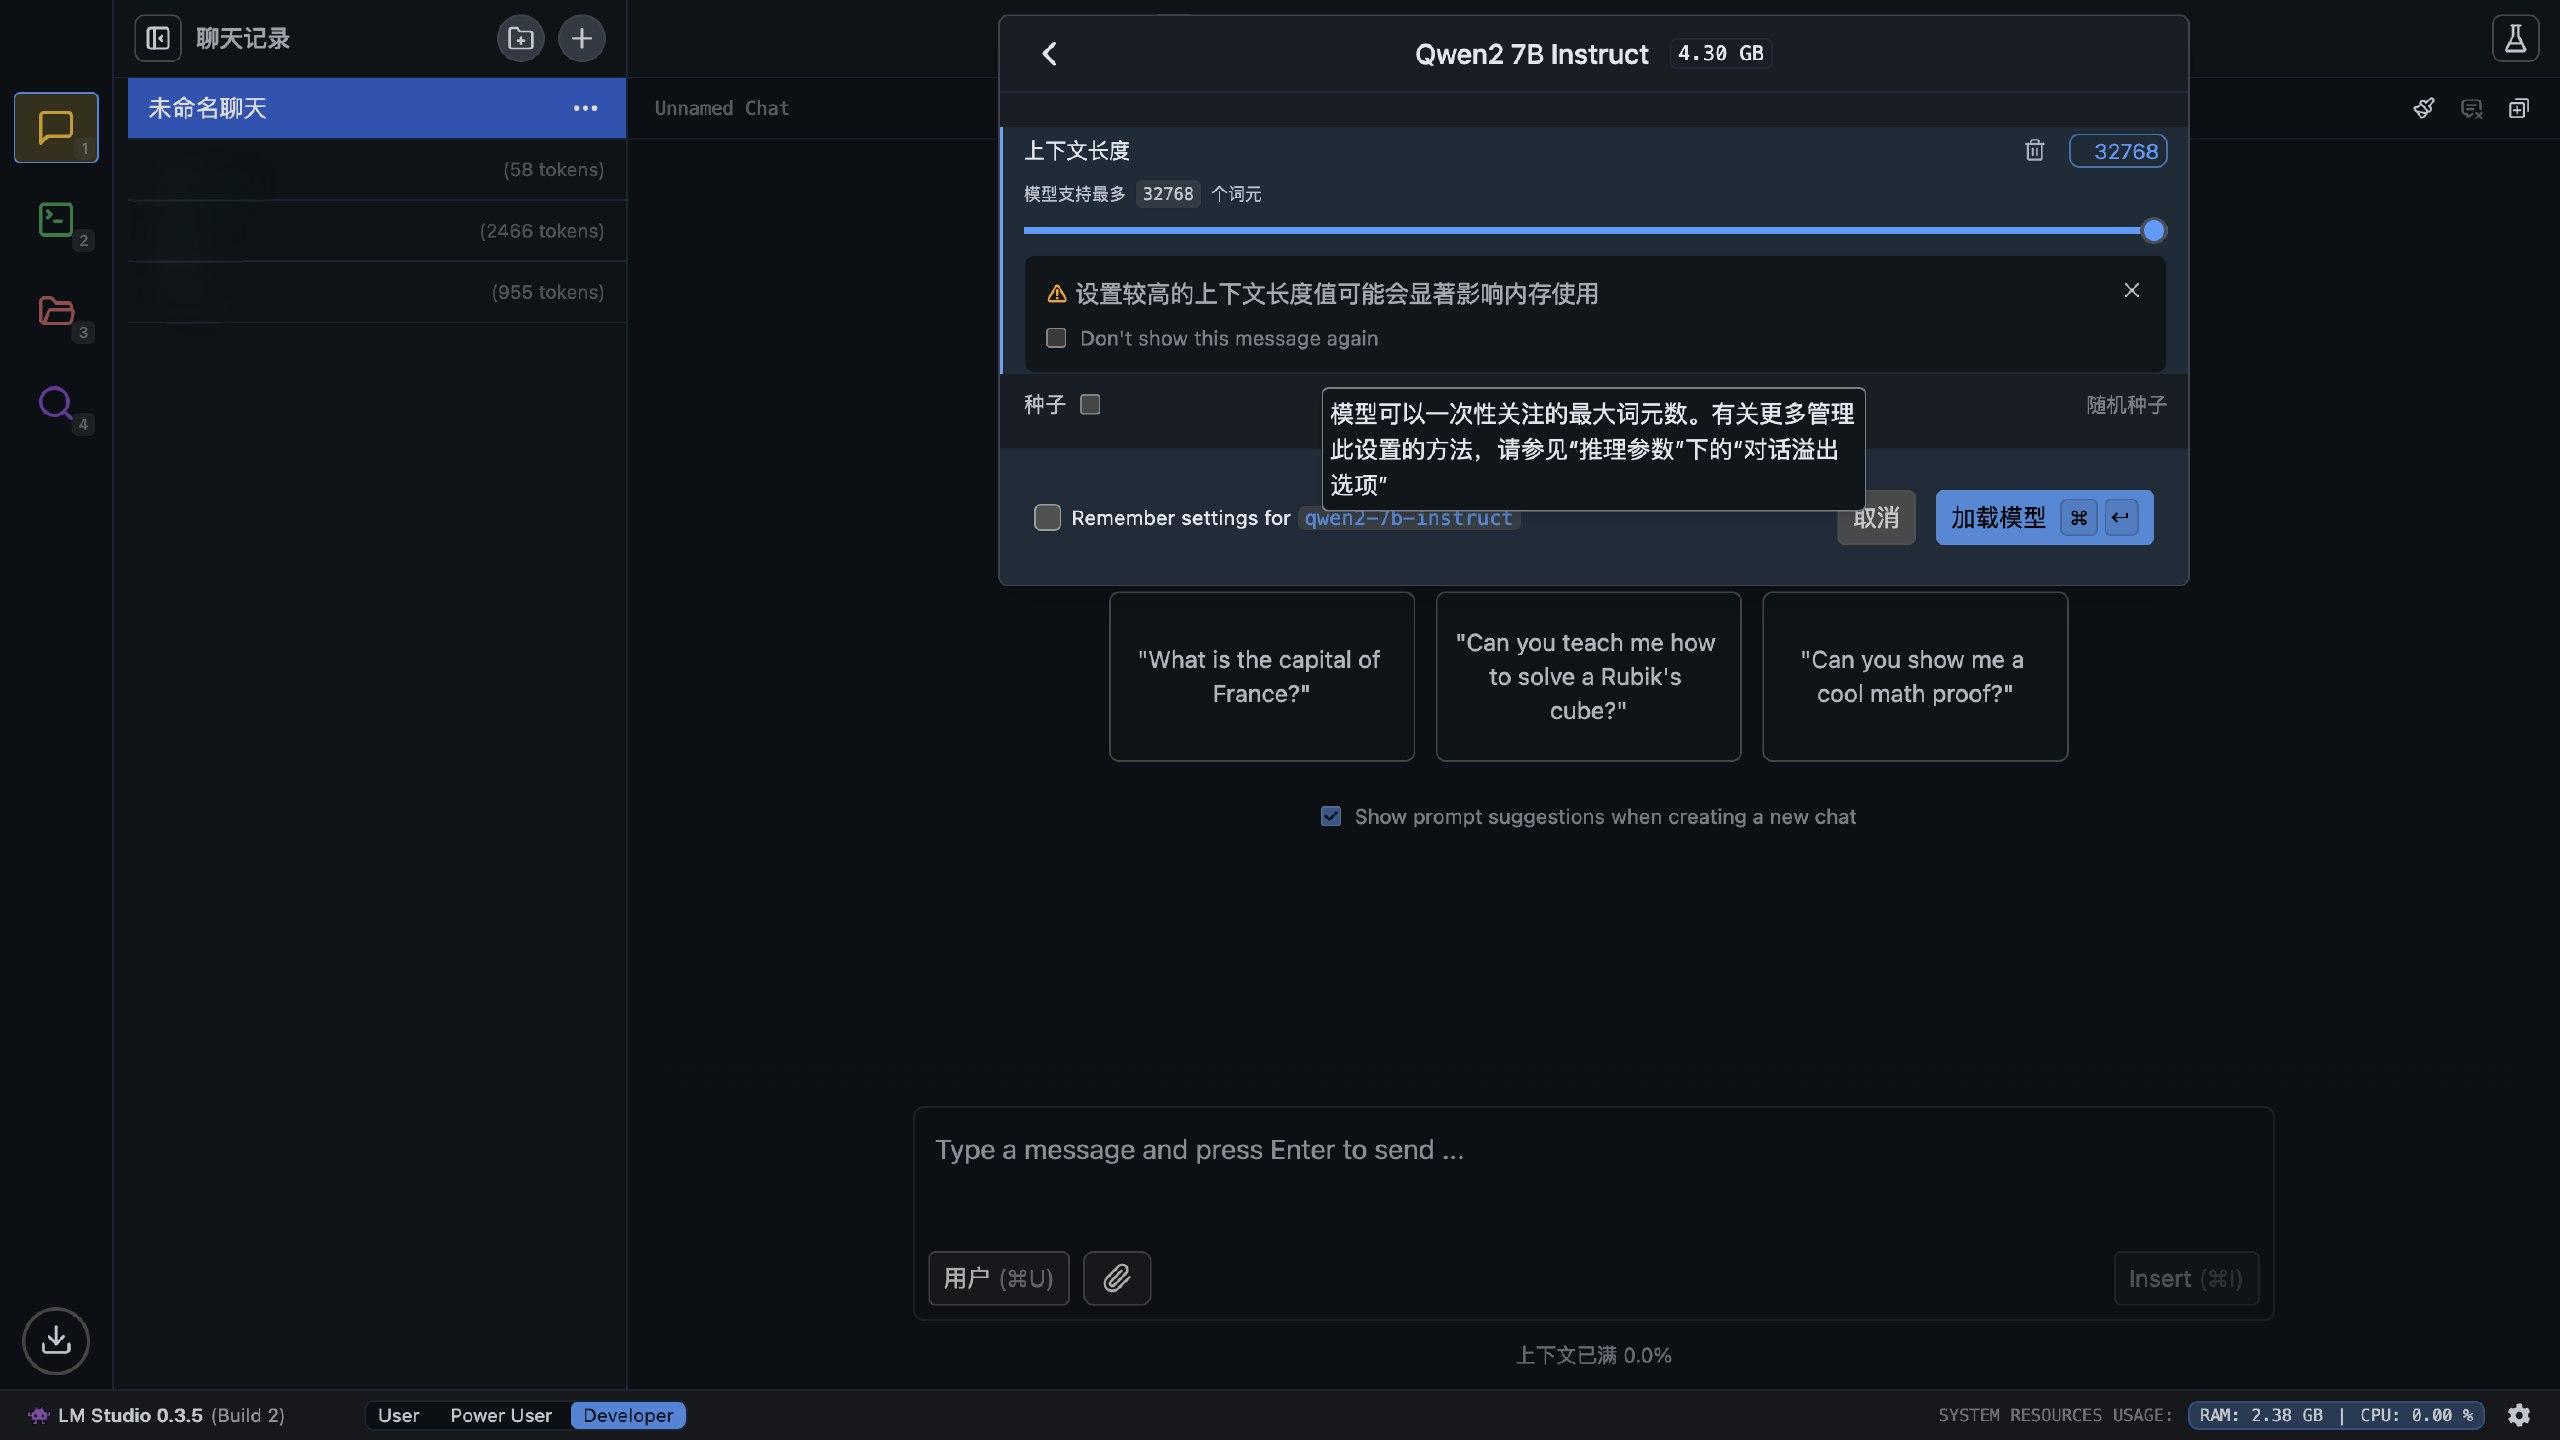Viewport: 2560px width, 1440px height.
Task: Toggle Remember settings for qwen2-7b-instruct
Action: [x=1047, y=517]
